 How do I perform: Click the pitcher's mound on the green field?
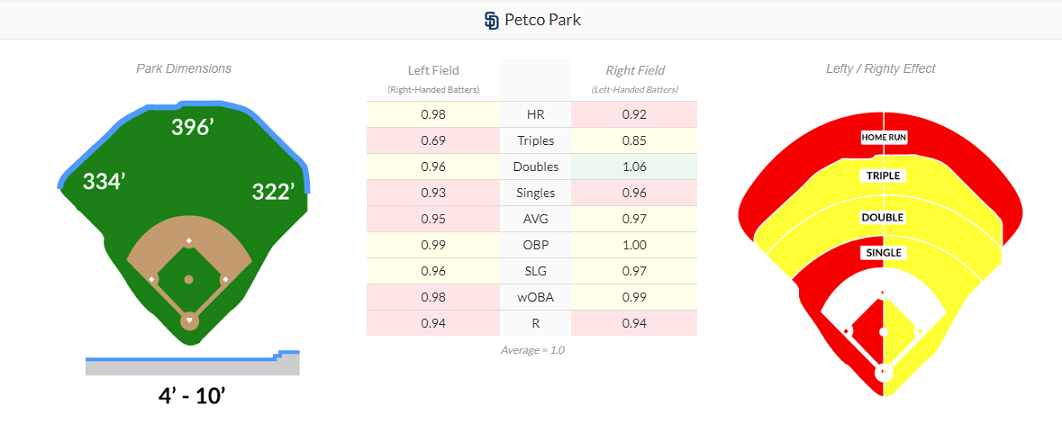(189, 280)
